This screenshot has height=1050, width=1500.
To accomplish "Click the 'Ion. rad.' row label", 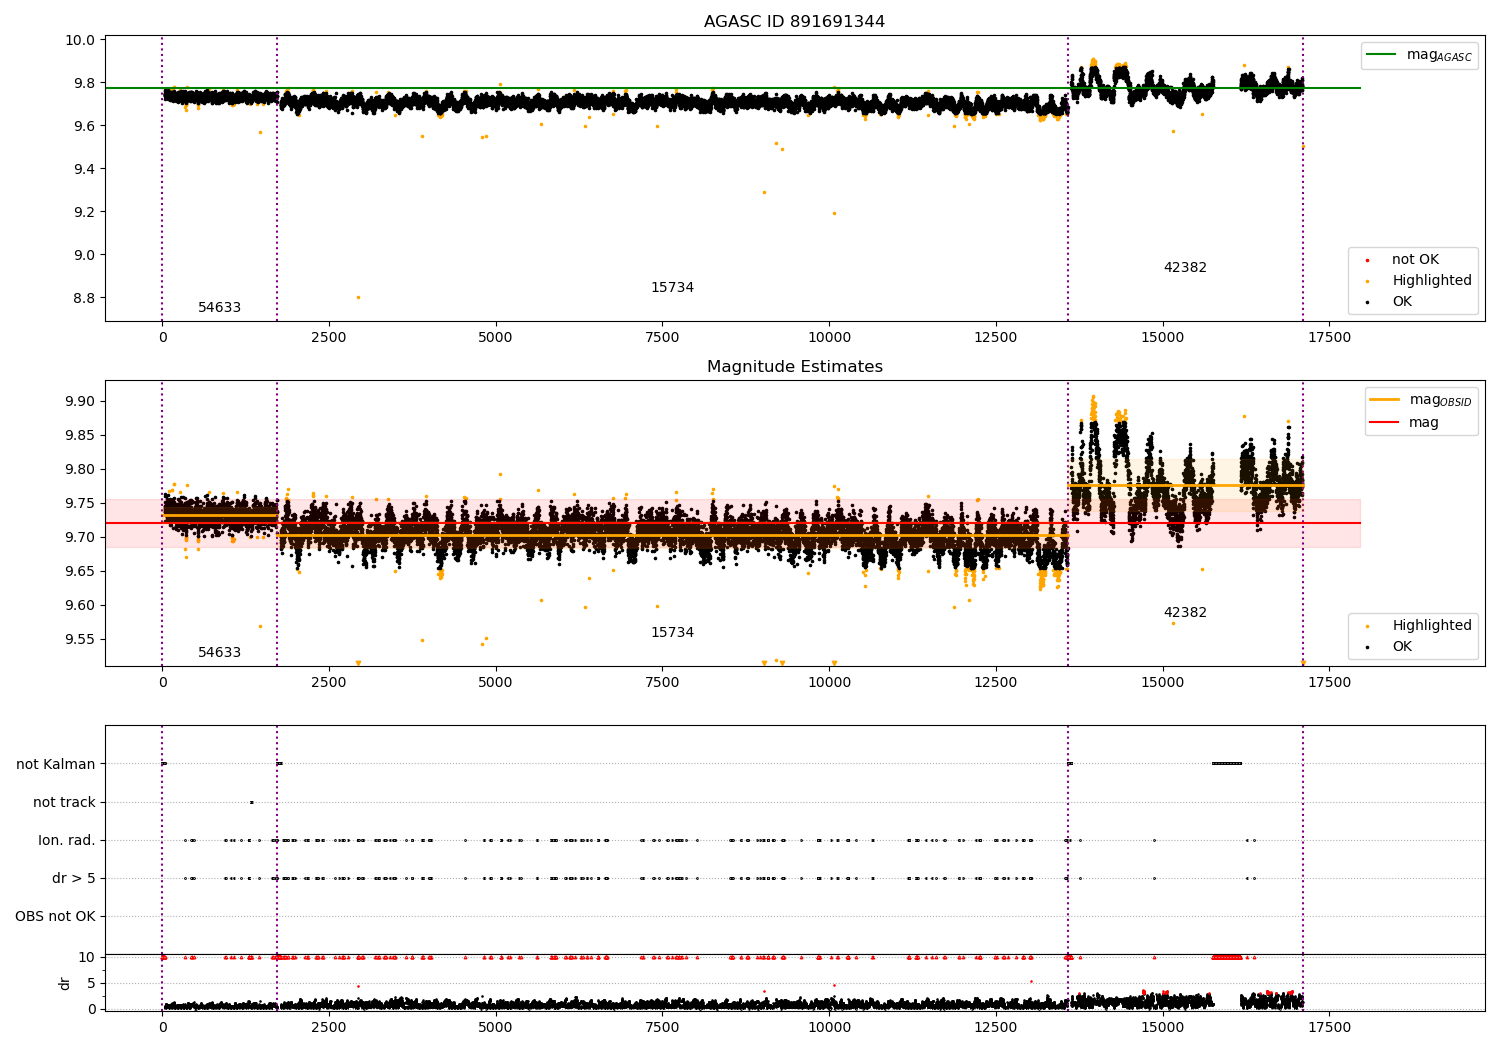I will click(67, 840).
